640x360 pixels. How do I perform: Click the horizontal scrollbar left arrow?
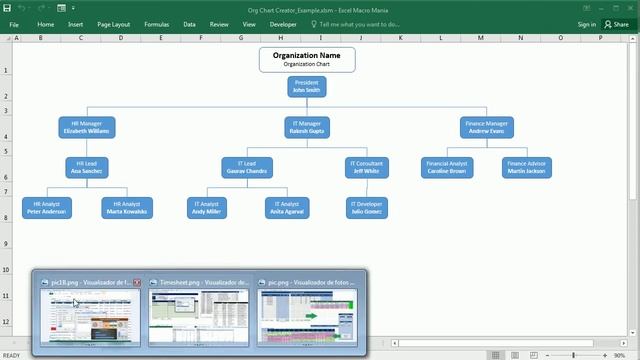click(x=394, y=343)
